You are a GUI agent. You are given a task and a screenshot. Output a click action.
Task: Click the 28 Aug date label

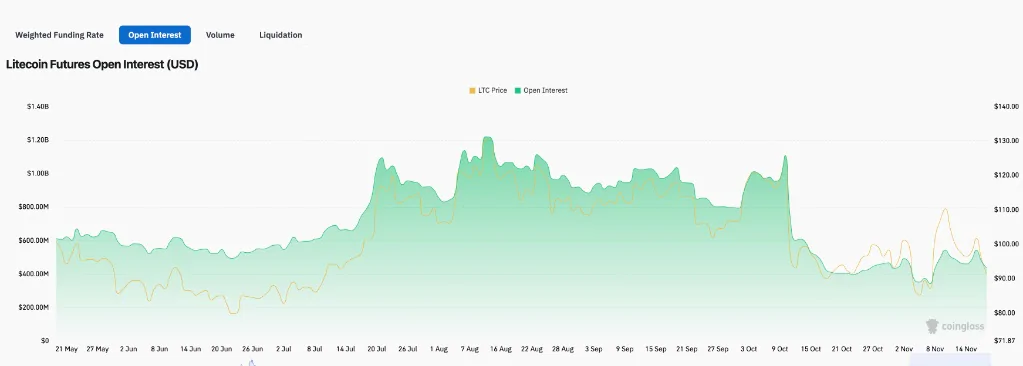[x=562, y=349]
